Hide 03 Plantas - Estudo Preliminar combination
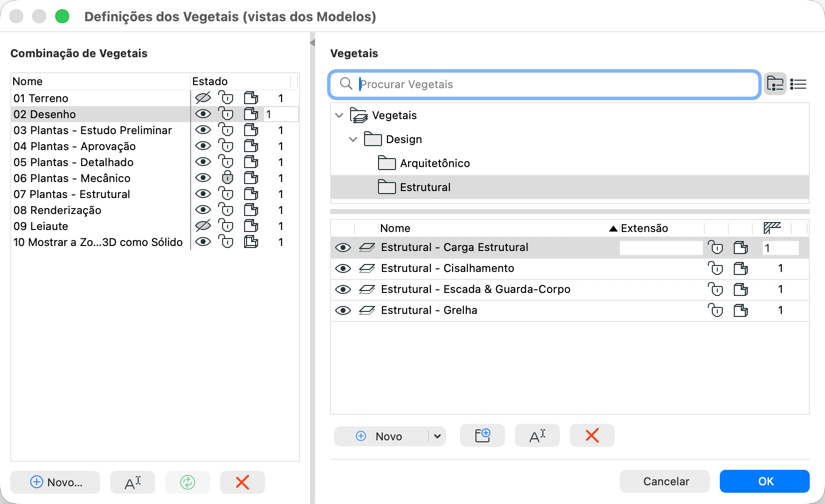The width and height of the screenshot is (825, 504). click(x=203, y=130)
